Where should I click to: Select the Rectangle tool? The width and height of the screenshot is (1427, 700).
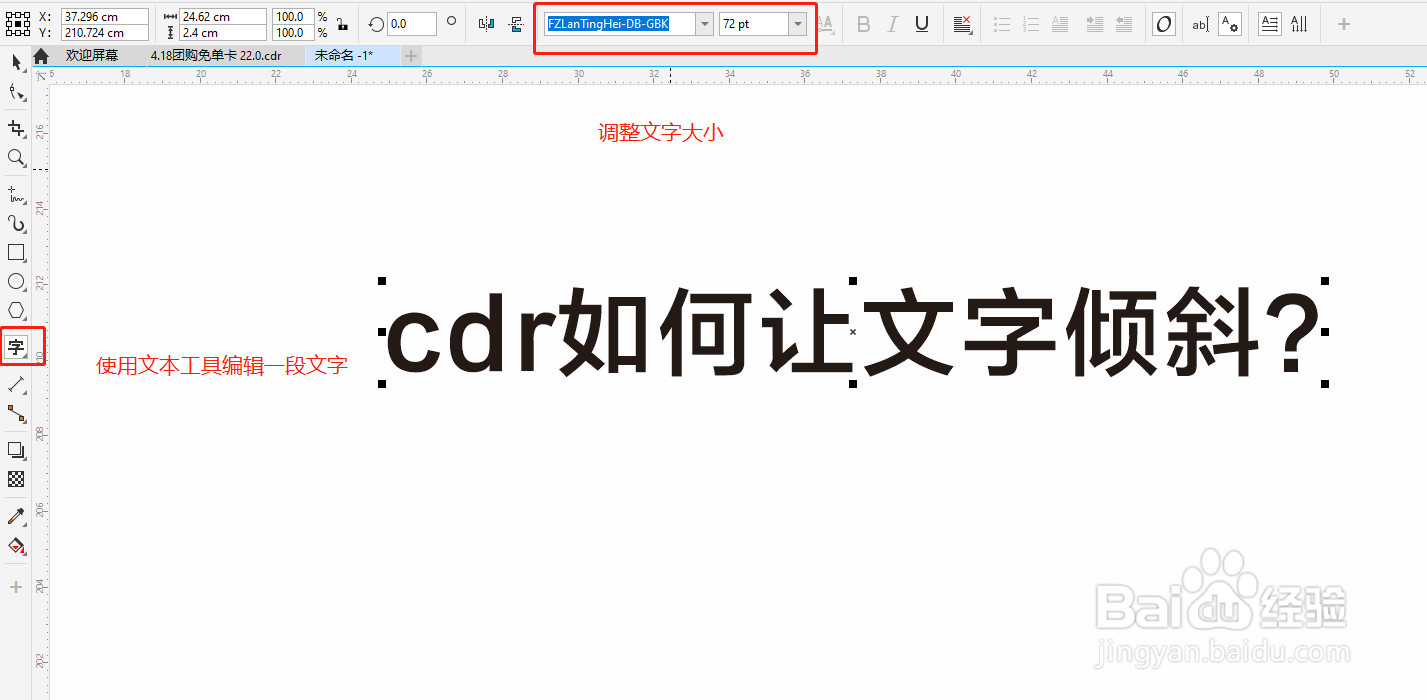tap(16, 252)
